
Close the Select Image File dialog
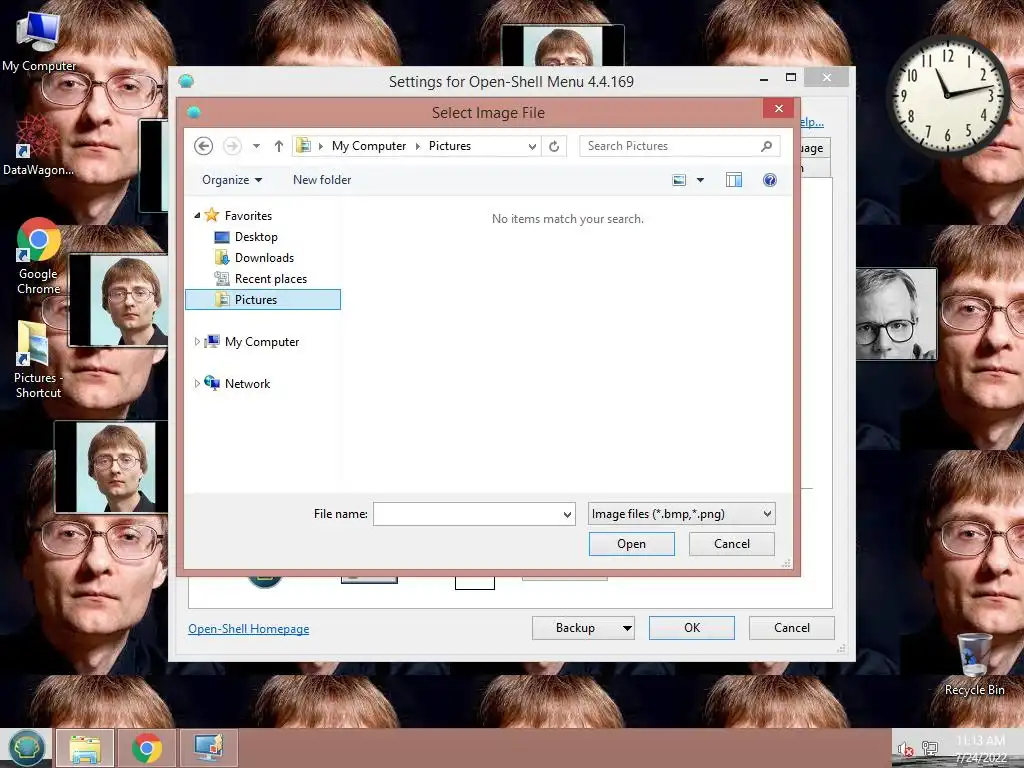tap(778, 108)
